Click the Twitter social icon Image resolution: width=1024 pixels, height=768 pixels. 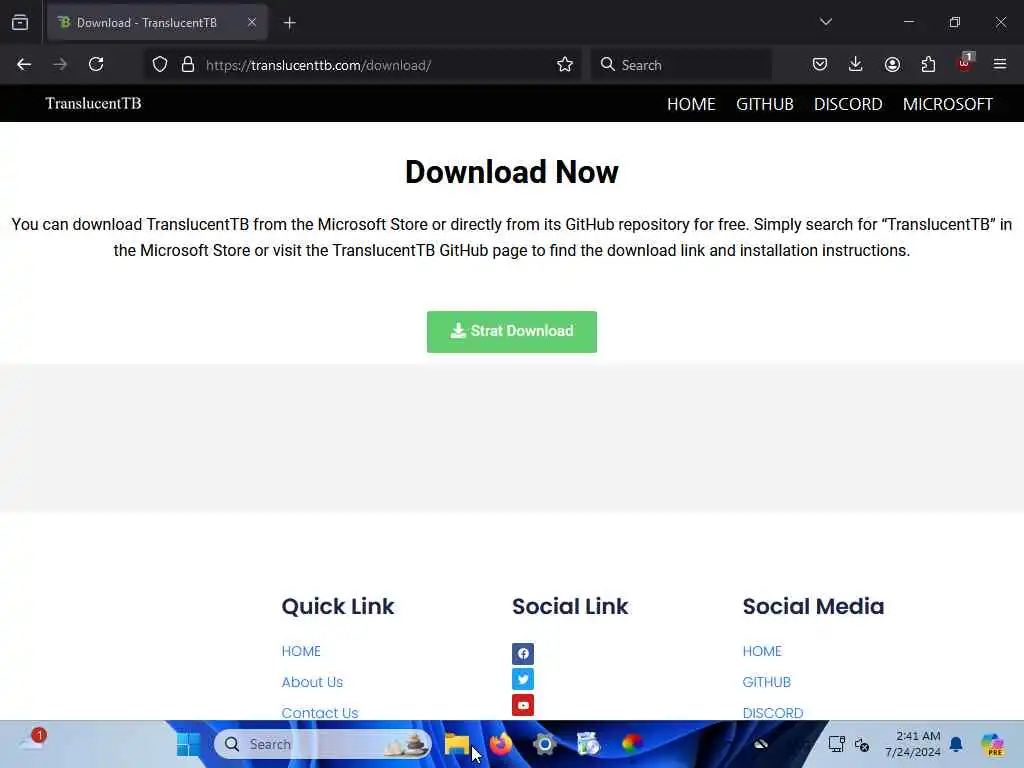pos(522,679)
